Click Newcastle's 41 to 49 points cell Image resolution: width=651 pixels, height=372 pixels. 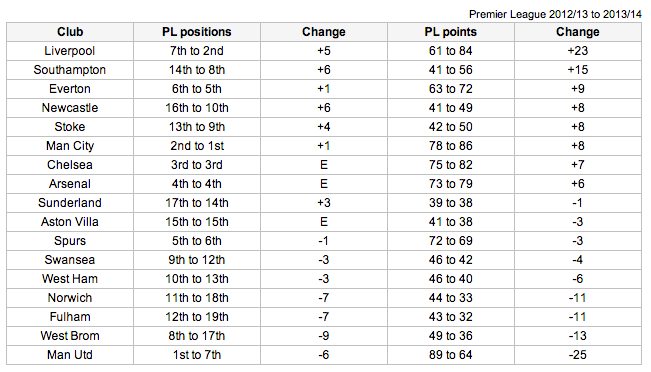450,108
